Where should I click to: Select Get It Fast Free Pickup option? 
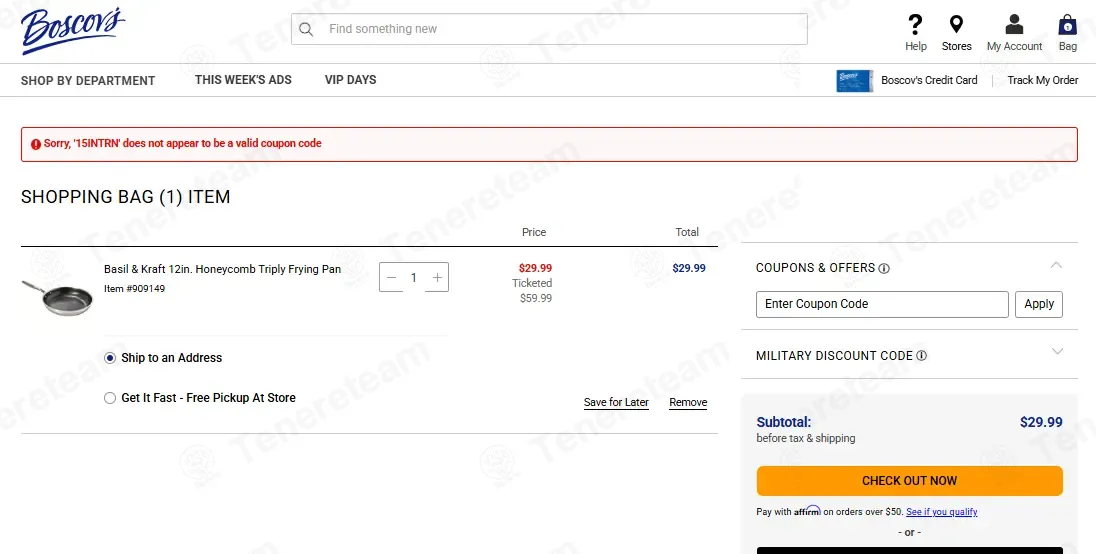coord(110,398)
